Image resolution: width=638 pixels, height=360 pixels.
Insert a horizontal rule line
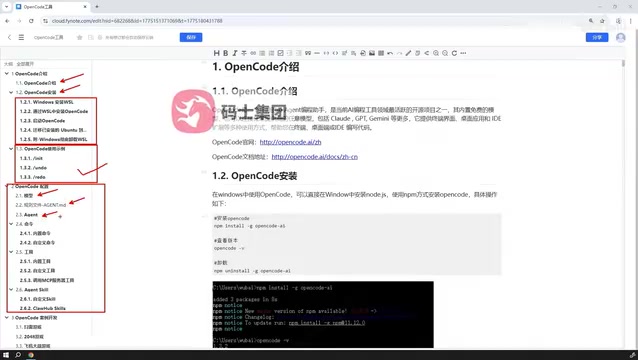[317, 53]
